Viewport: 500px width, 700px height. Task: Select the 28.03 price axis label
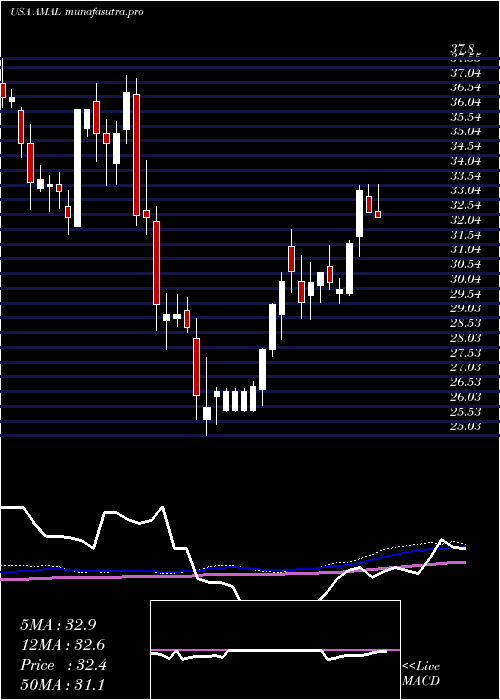click(x=466, y=338)
